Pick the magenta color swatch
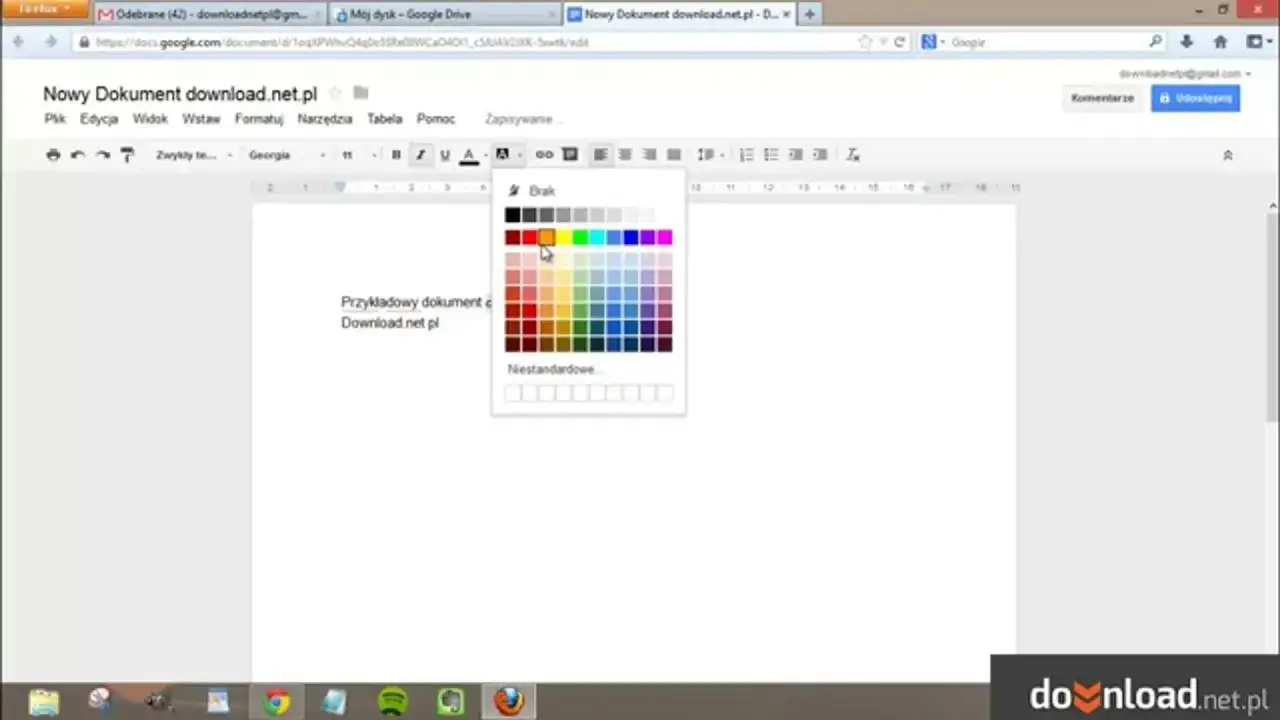Image resolution: width=1280 pixels, height=720 pixels. [x=665, y=237]
